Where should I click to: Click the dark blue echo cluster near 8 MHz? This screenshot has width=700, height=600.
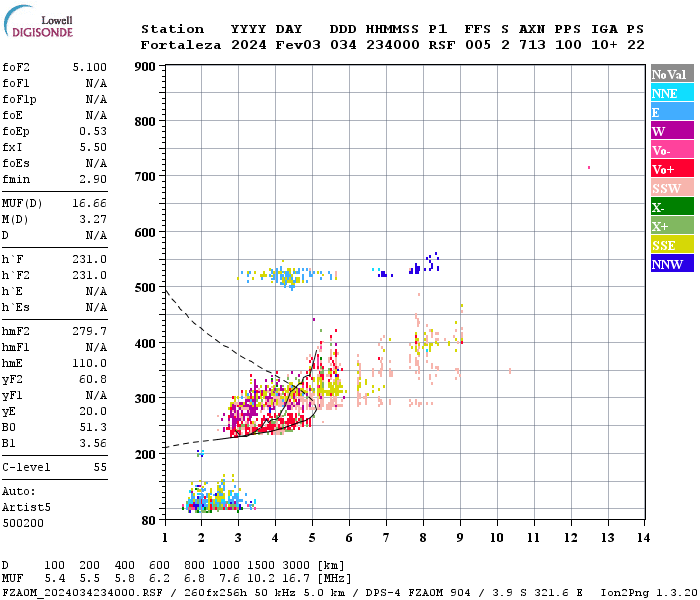coord(424,263)
